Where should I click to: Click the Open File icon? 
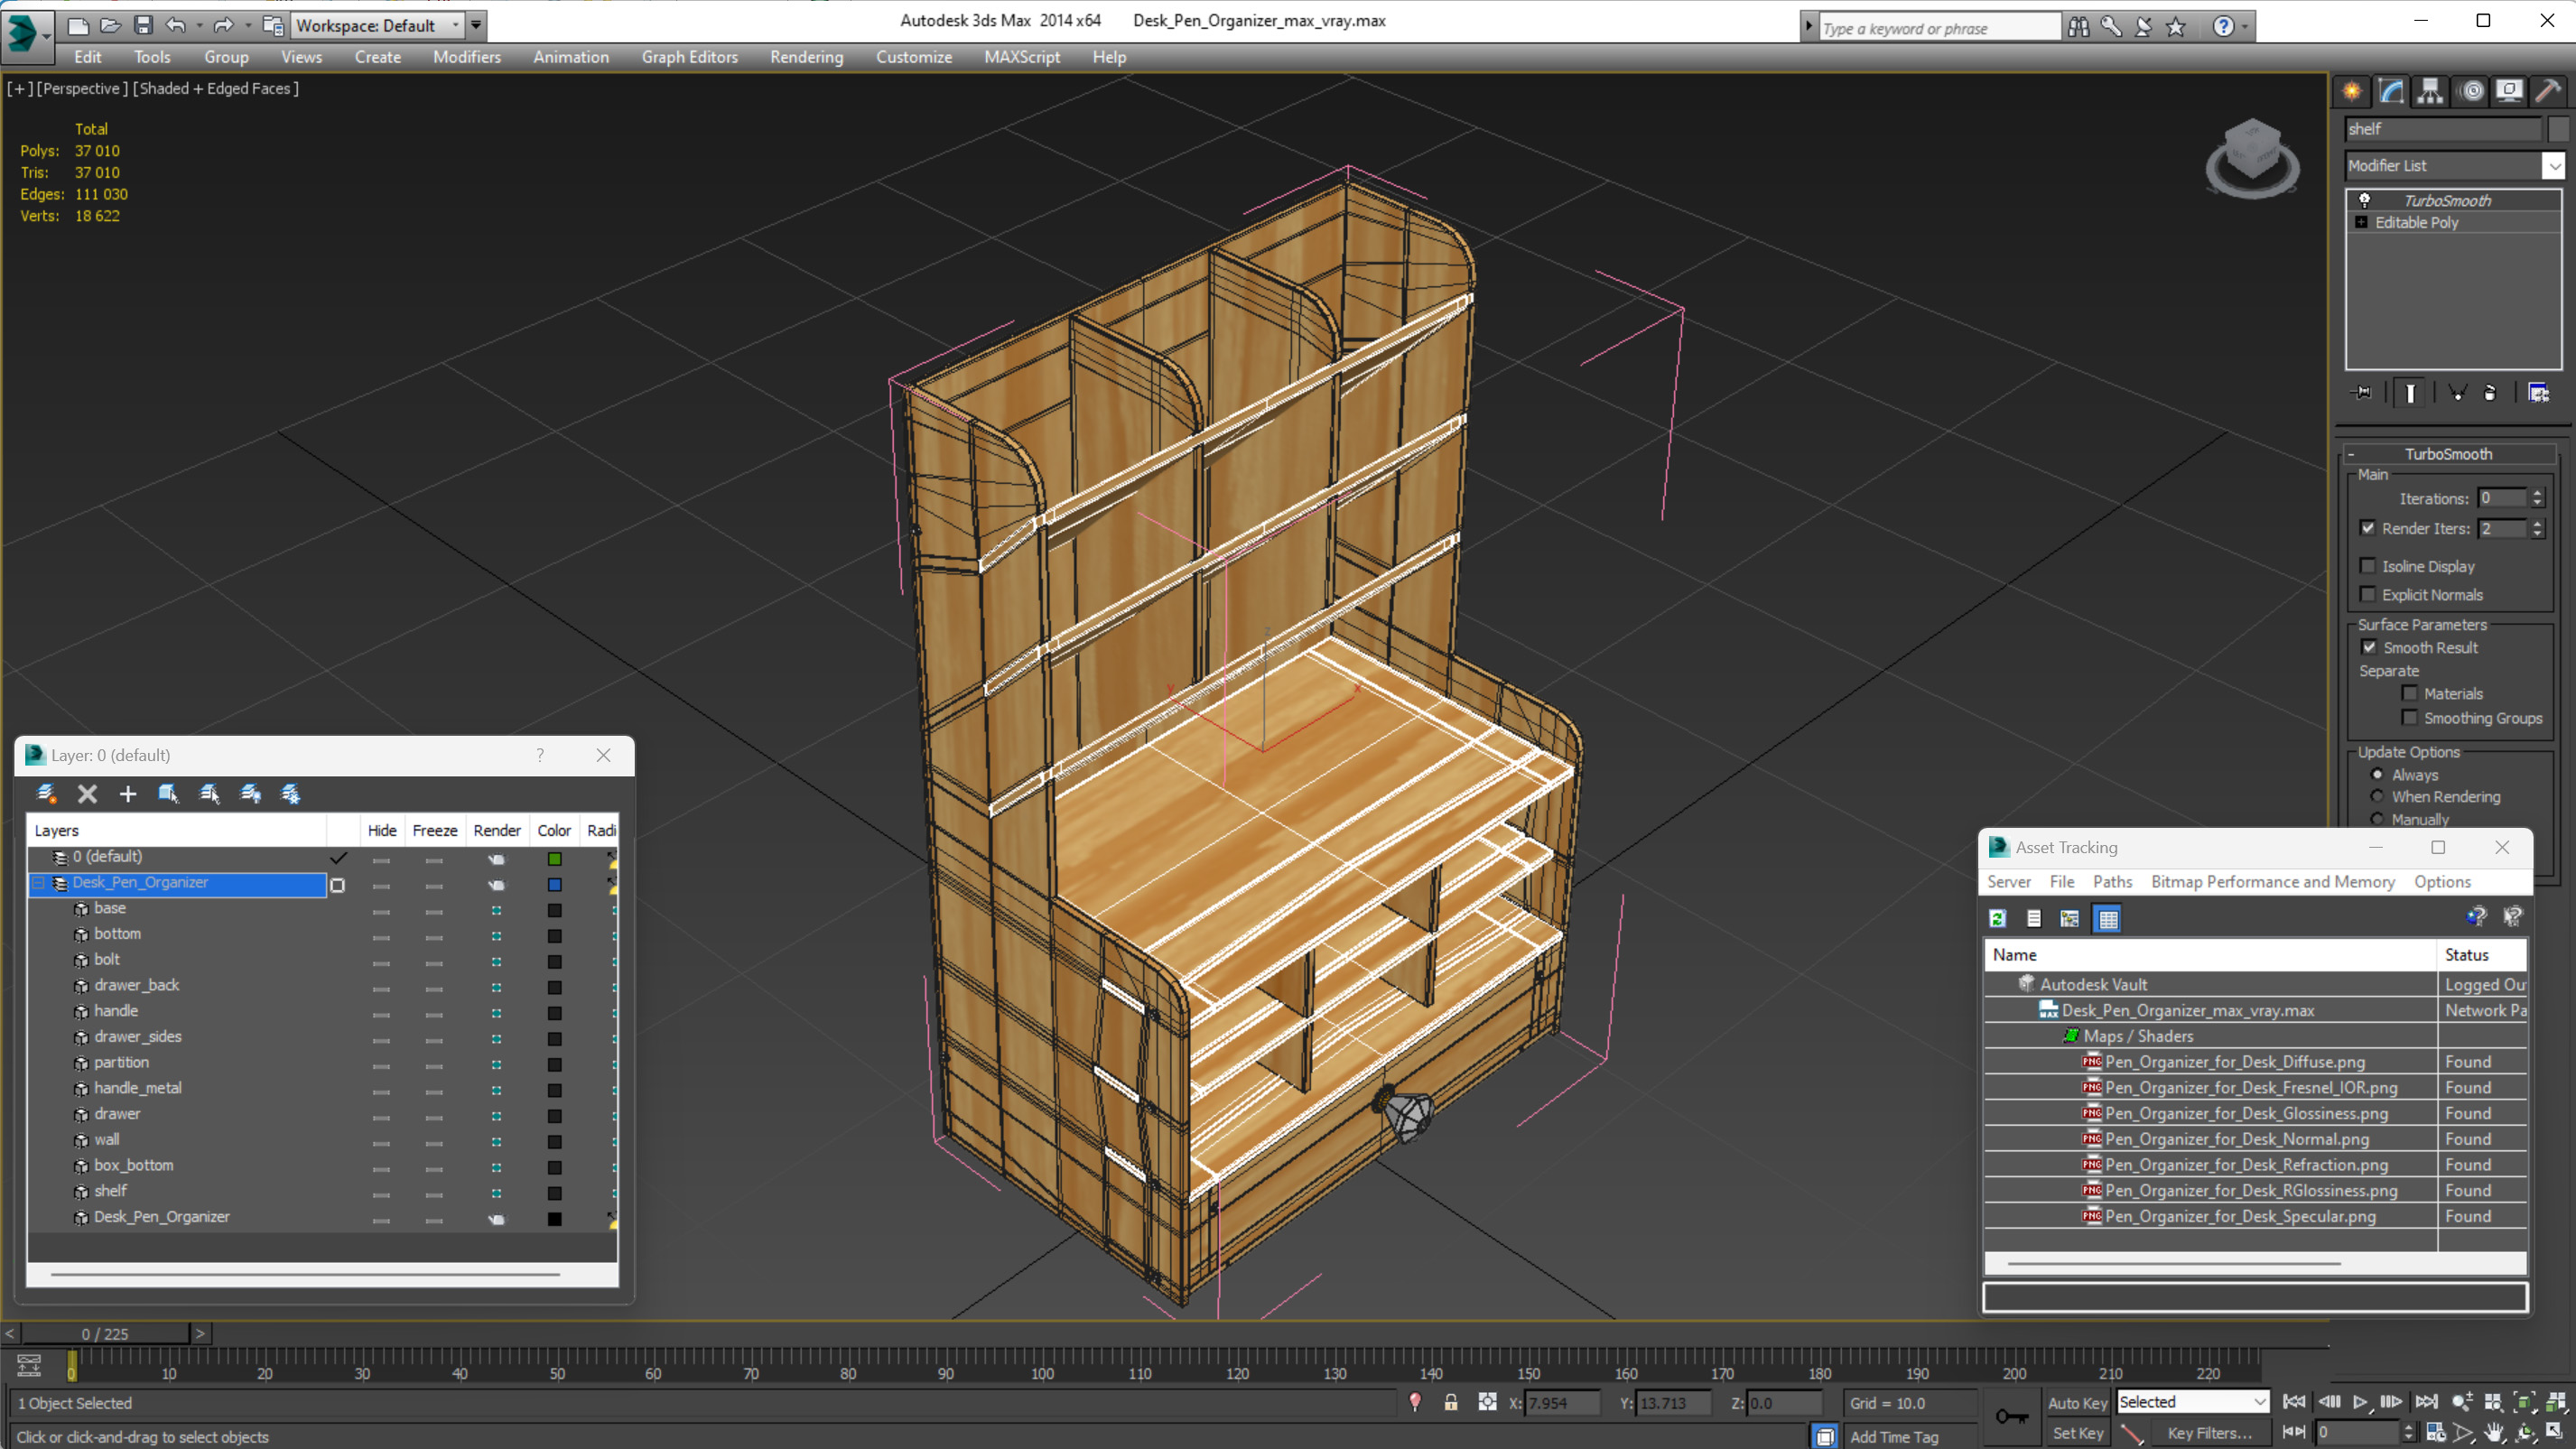tap(110, 25)
